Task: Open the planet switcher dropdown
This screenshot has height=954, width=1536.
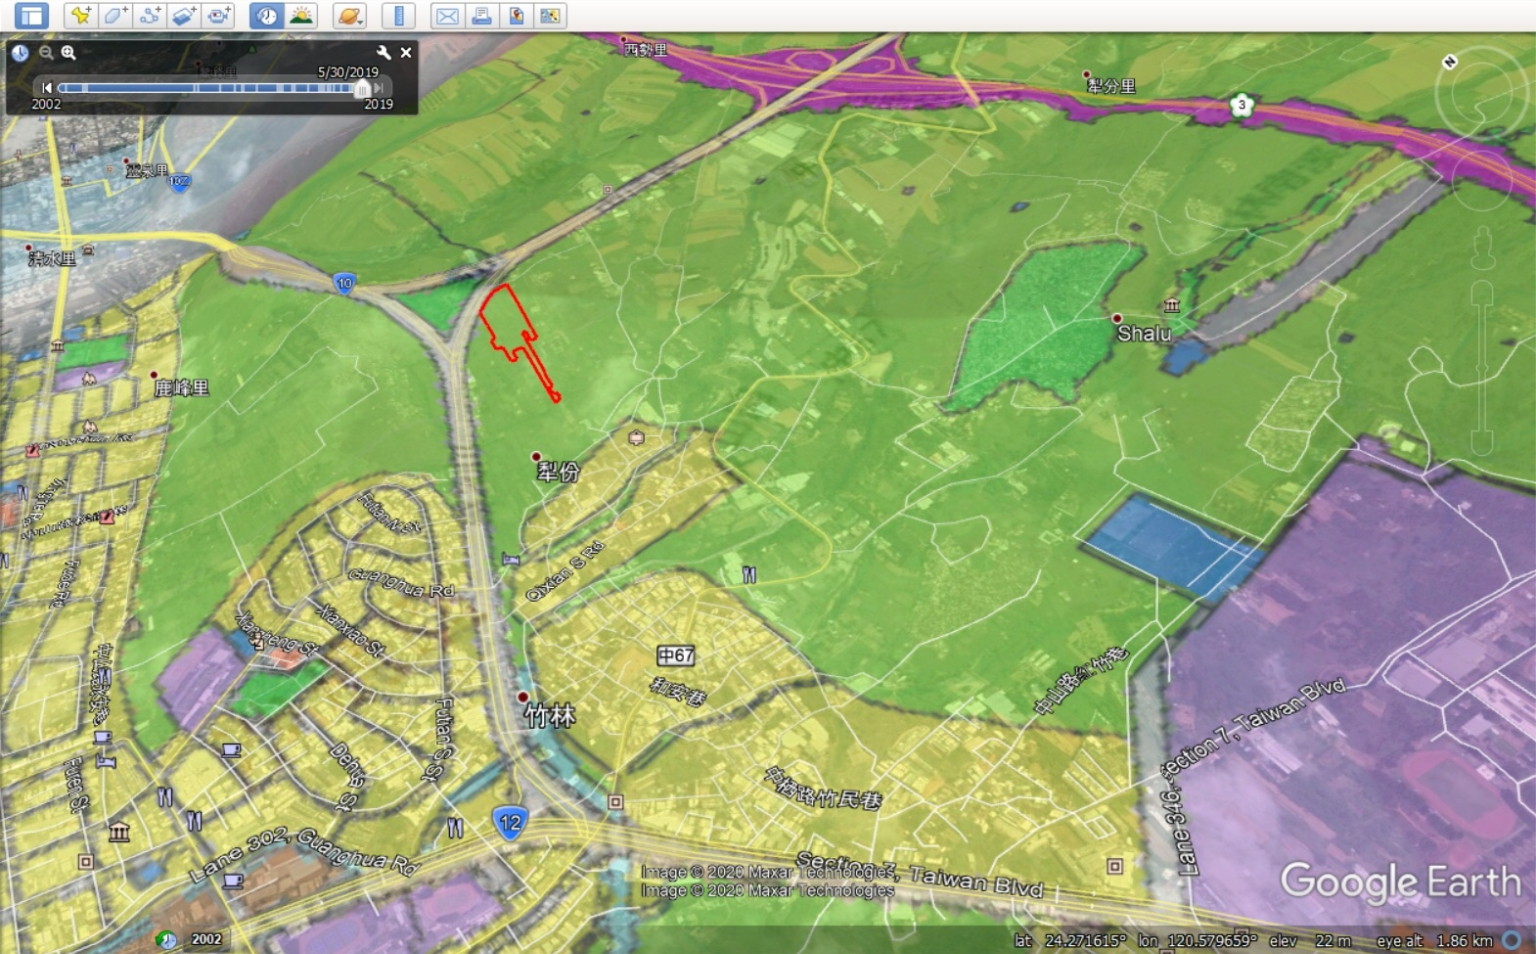Action: click(349, 15)
